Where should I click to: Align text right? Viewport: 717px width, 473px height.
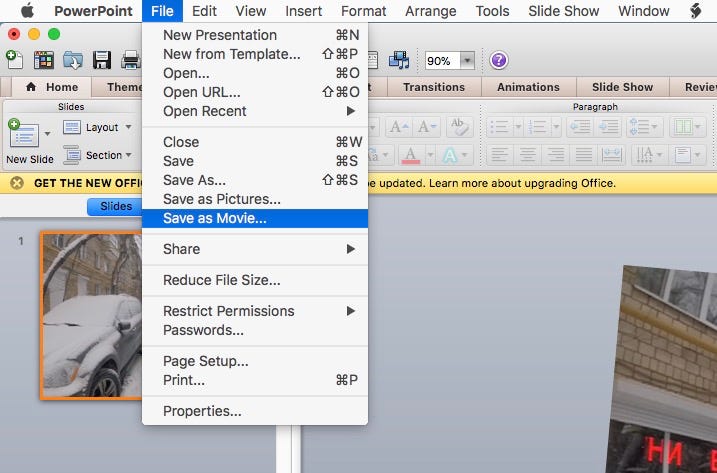point(556,155)
